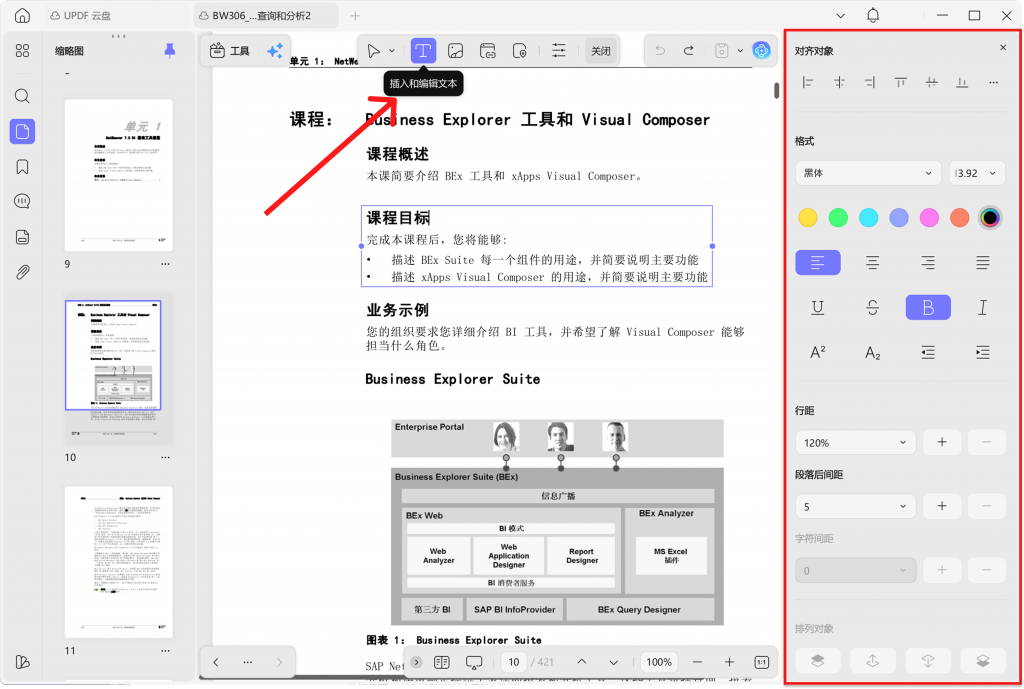Open the 段落后间距 dropdown showing 5
The image size is (1024, 689).
click(856, 507)
